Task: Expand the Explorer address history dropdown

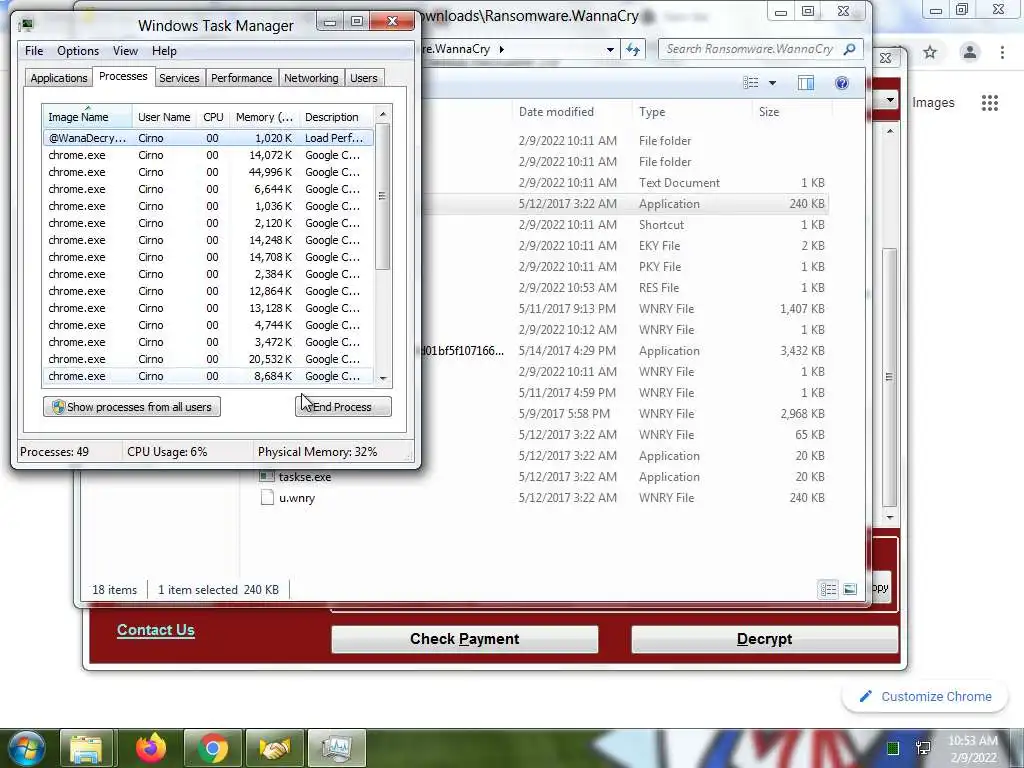Action: point(609,49)
